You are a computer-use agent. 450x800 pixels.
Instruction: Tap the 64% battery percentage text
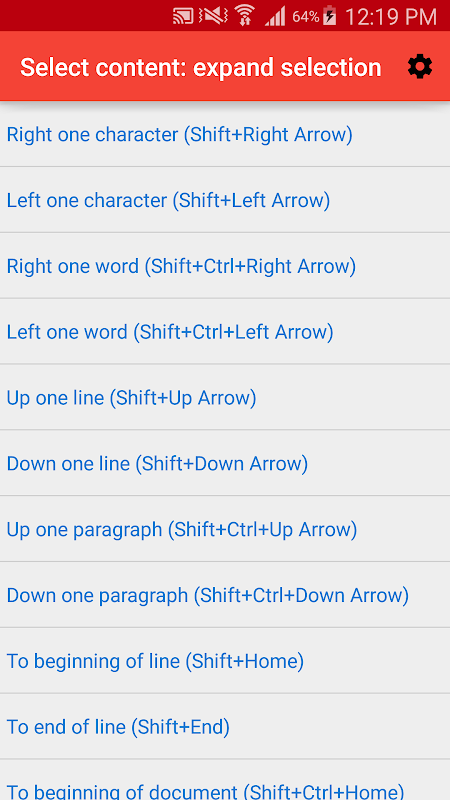pos(306,17)
